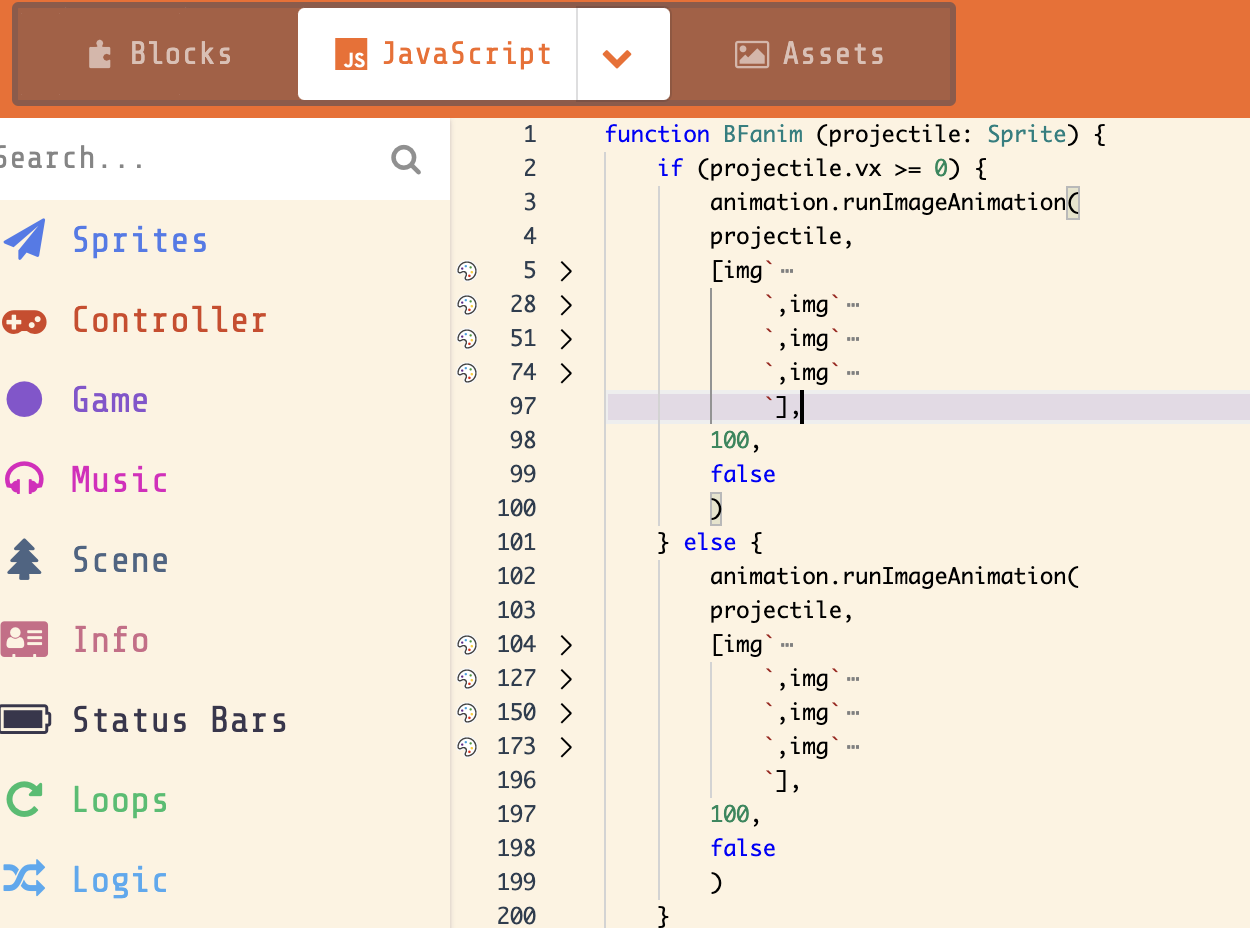Expand folded code at line 5
This screenshot has width=1250, height=928.
pos(566,271)
